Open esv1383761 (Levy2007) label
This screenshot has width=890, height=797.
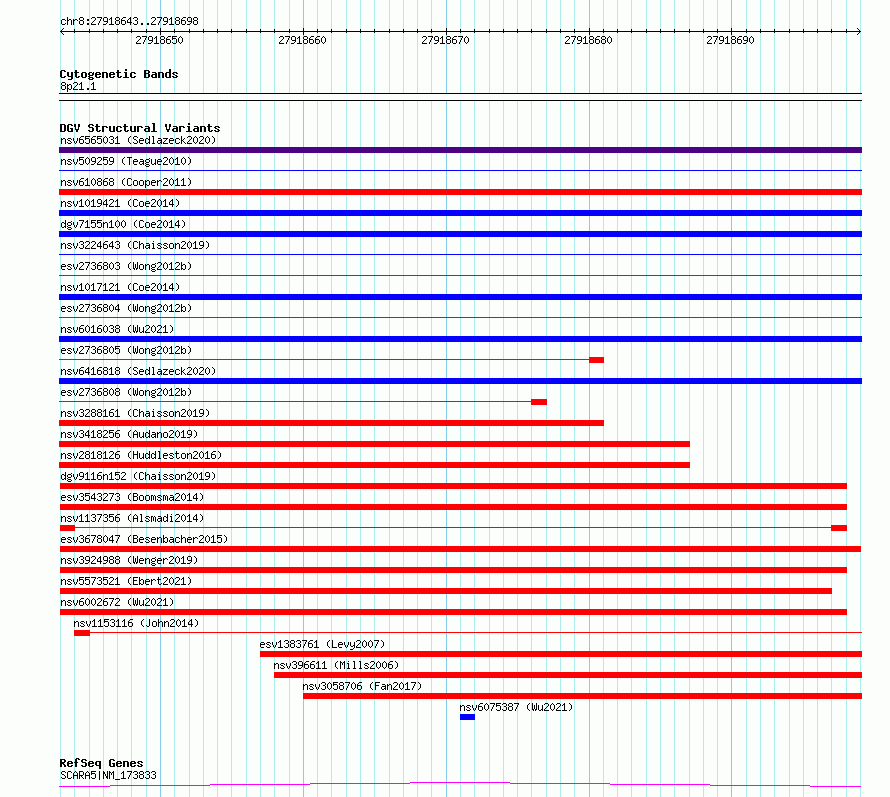pyautogui.click(x=322, y=644)
